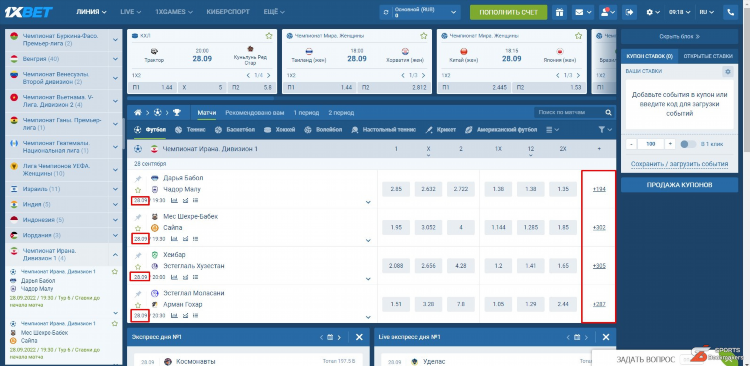This screenshot has width=750, height=366.
Task: Collapse Чемпионат Ирана Дивизион 1 in sidebar
Action: pyautogui.click(x=115, y=255)
